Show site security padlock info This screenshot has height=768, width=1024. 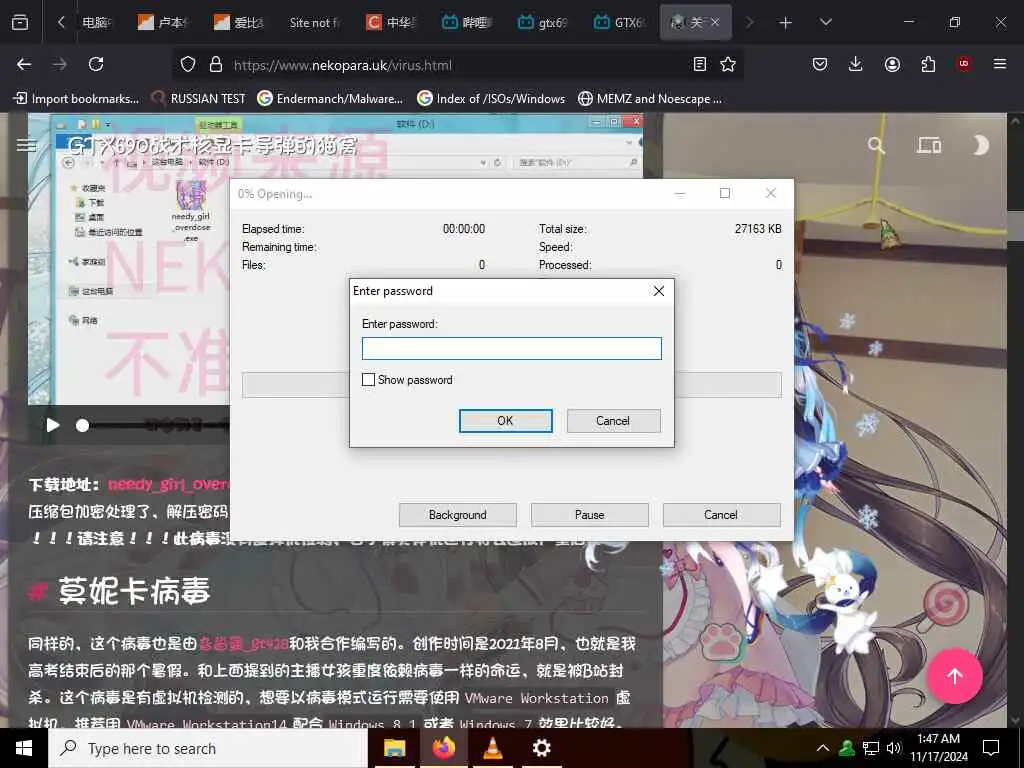point(216,65)
